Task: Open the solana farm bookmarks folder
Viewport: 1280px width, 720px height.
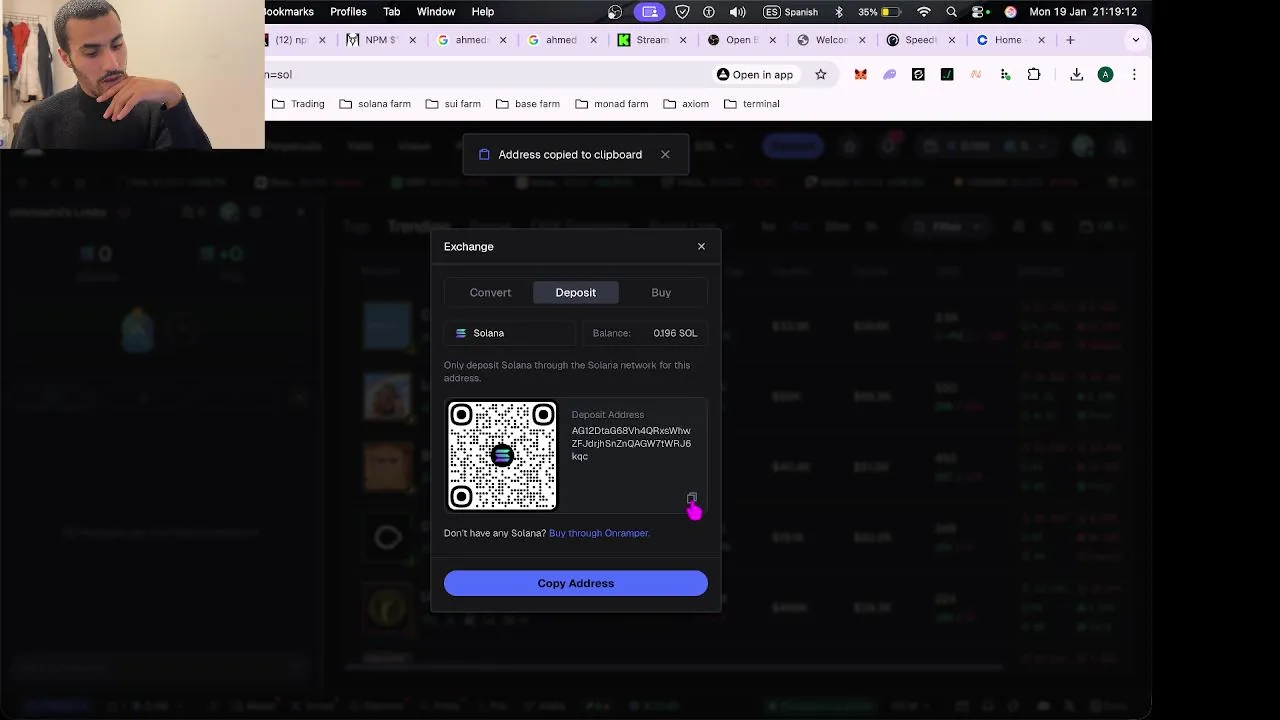Action: (x=375, y=104)
